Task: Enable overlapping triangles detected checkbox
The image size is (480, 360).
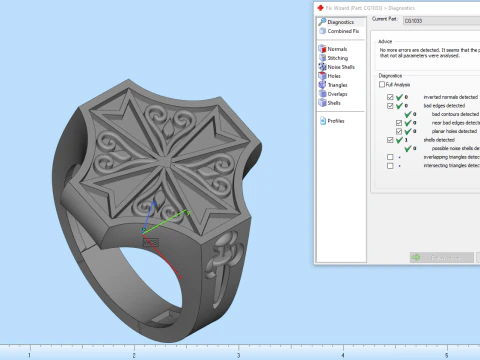Action: (x=390, y=157)
